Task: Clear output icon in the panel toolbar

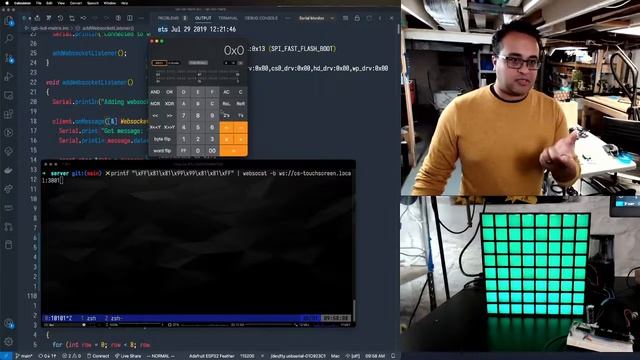Action: click(346, 18)
